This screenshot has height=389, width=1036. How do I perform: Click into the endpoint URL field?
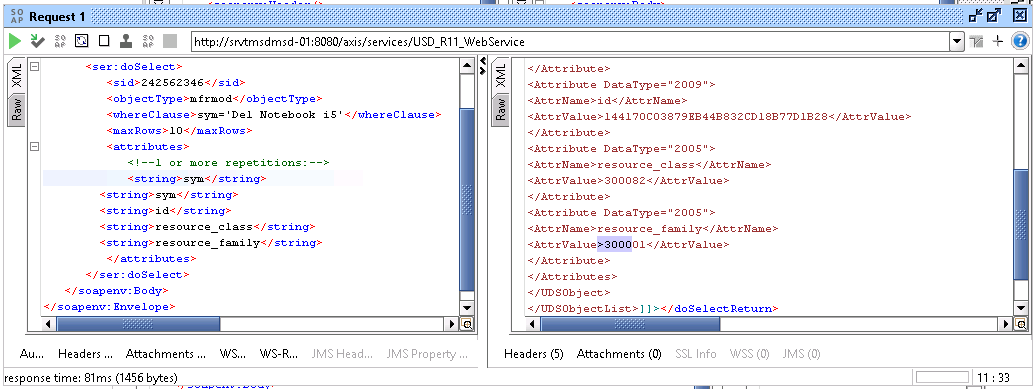point(571,42)
